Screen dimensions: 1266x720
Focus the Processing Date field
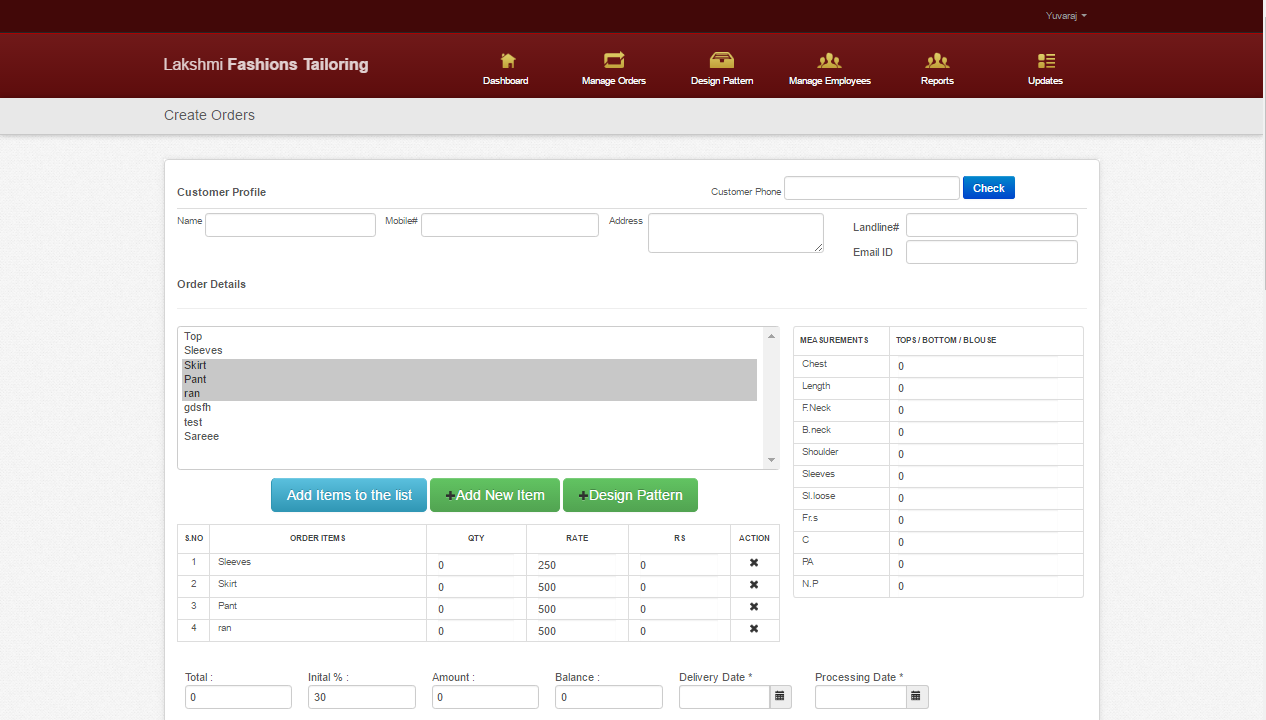861,697
